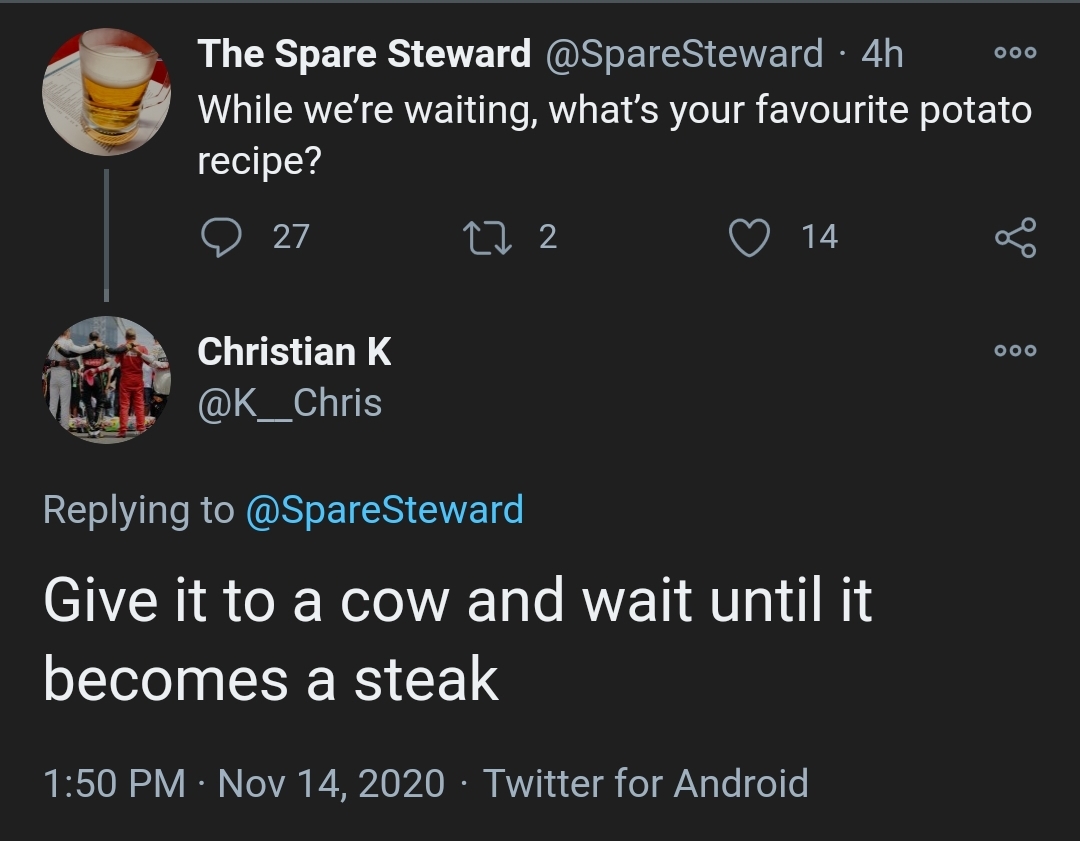Click the @K__Chris username
Image resolution: width=1080 pixels, height=841 pixels.
pyautogui.click(x=290, y=403)
